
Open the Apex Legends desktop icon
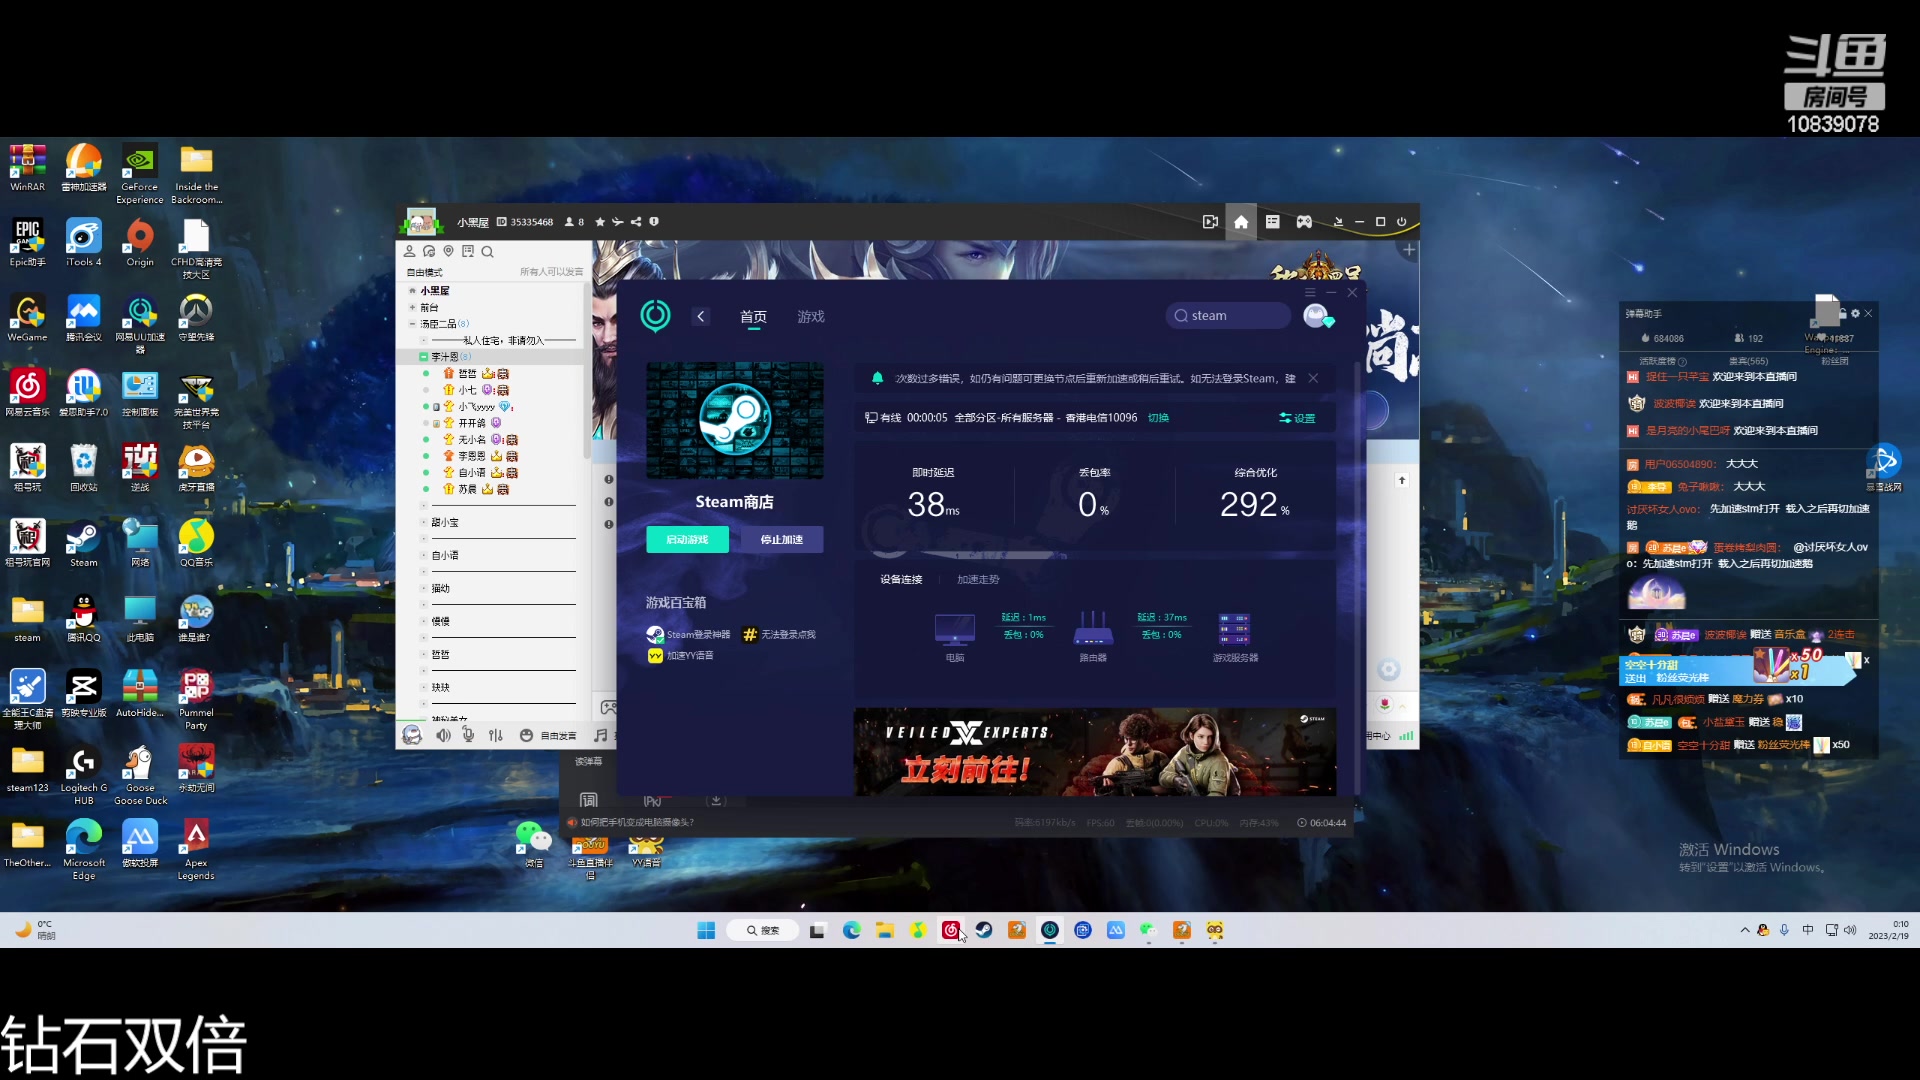pyautogui.click(x=196, y=849)
